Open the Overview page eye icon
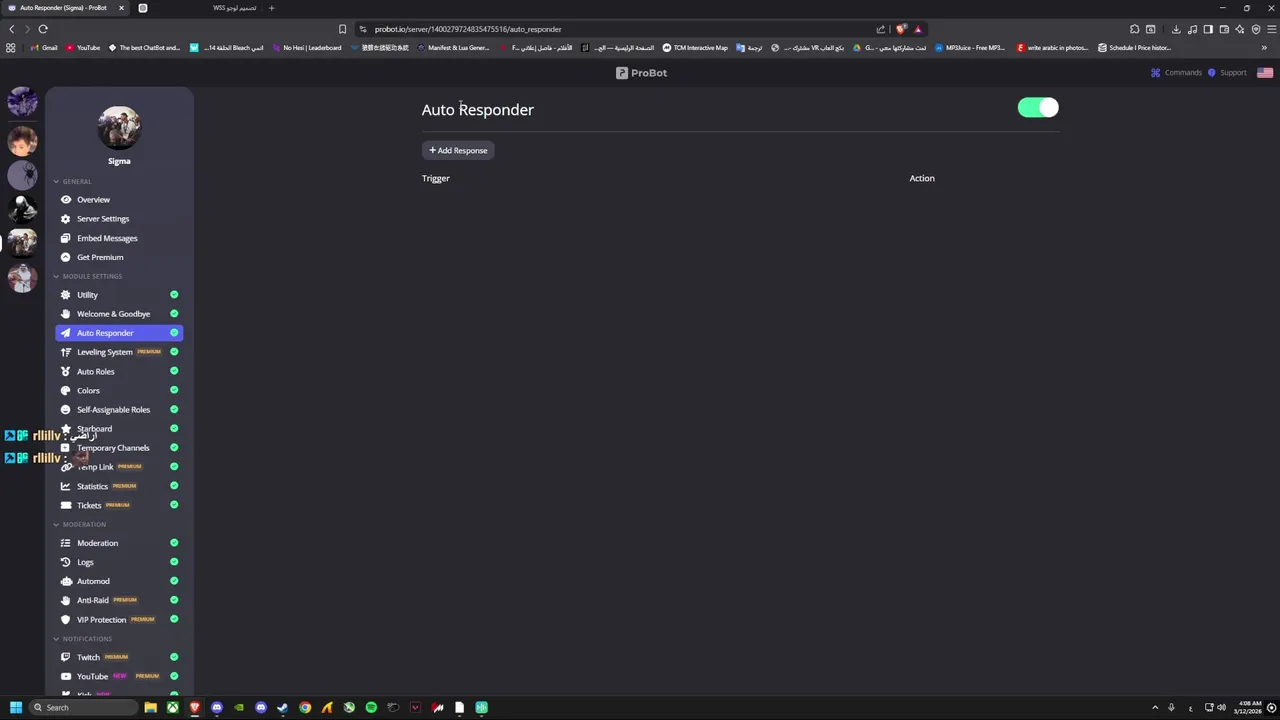Viewport: 1280px width, 720px height. pyautogui.click(x=66, y=200)
